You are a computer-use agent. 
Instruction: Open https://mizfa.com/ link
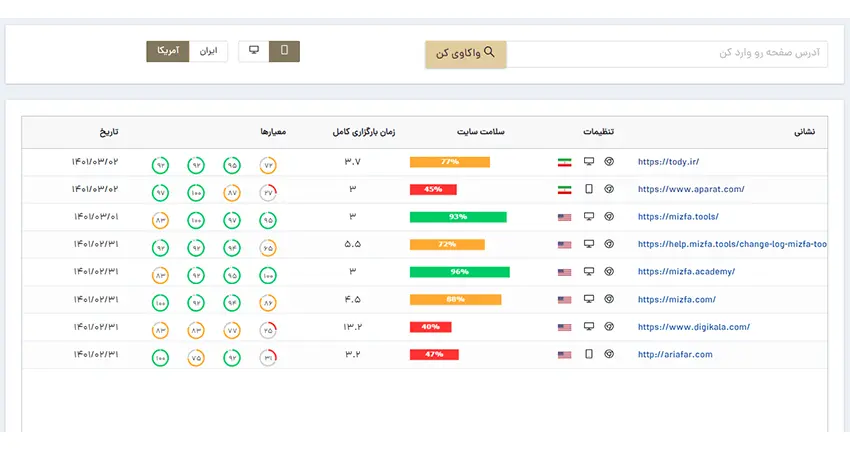[x=677, y=299]
